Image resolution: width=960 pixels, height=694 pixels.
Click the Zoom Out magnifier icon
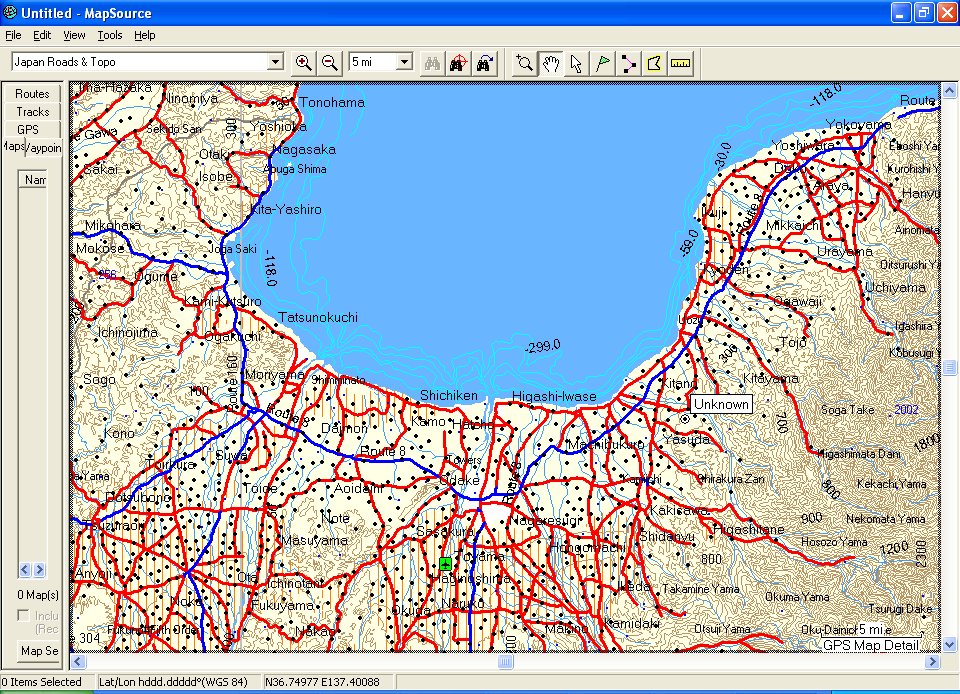(x=329, y=62)
